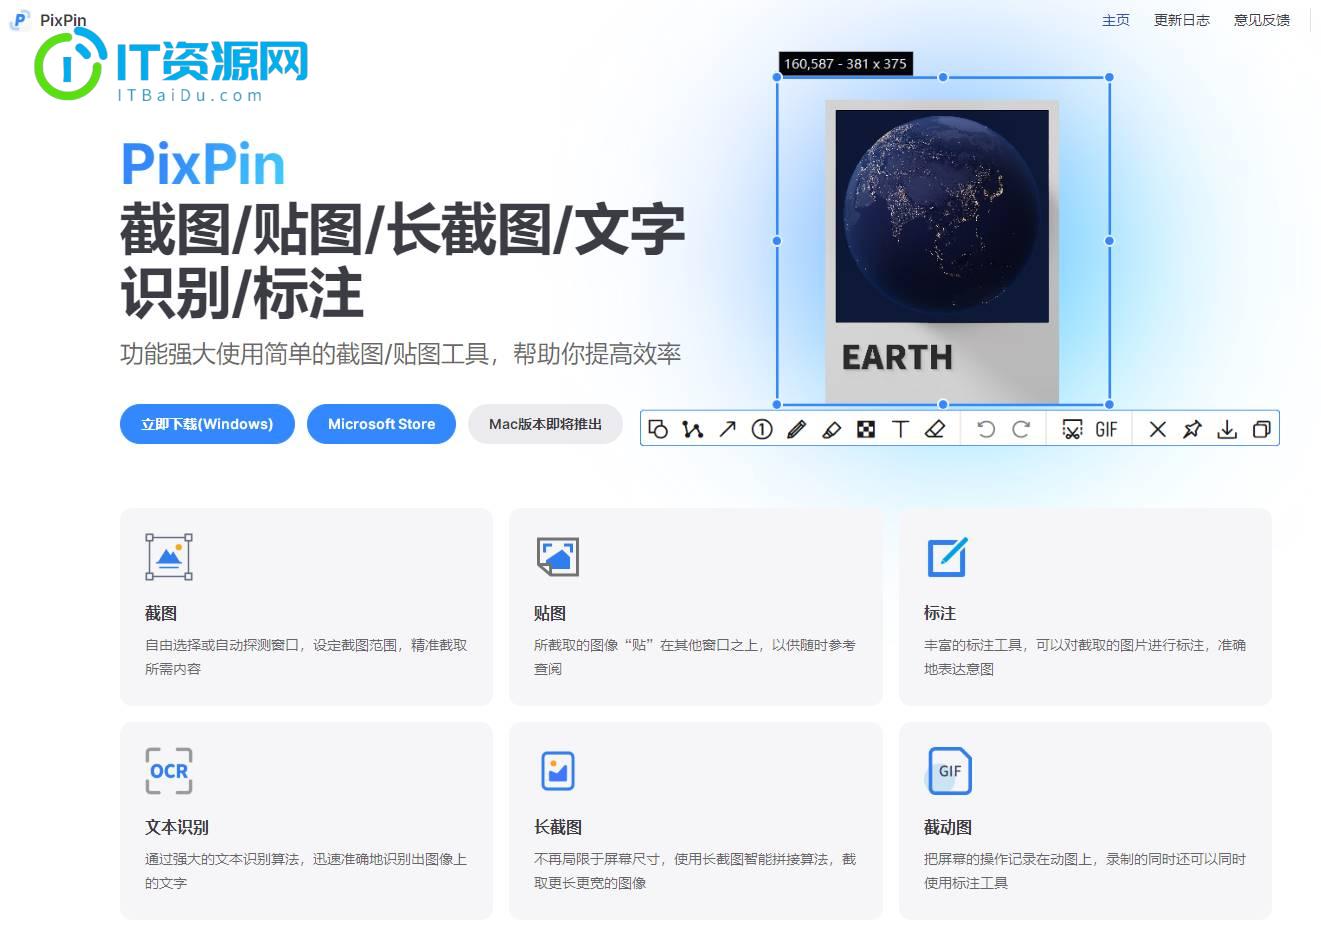Click description starting 不再局限于屏幕尺寸

click(695, 871)
